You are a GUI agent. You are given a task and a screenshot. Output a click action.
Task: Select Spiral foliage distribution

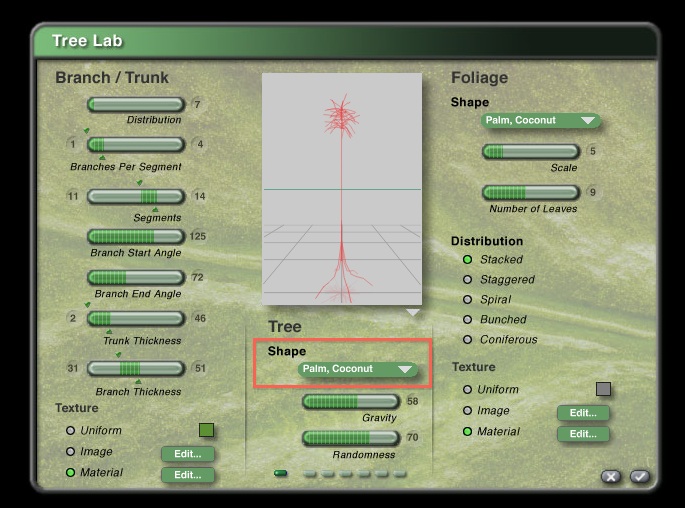pos(467,300)
